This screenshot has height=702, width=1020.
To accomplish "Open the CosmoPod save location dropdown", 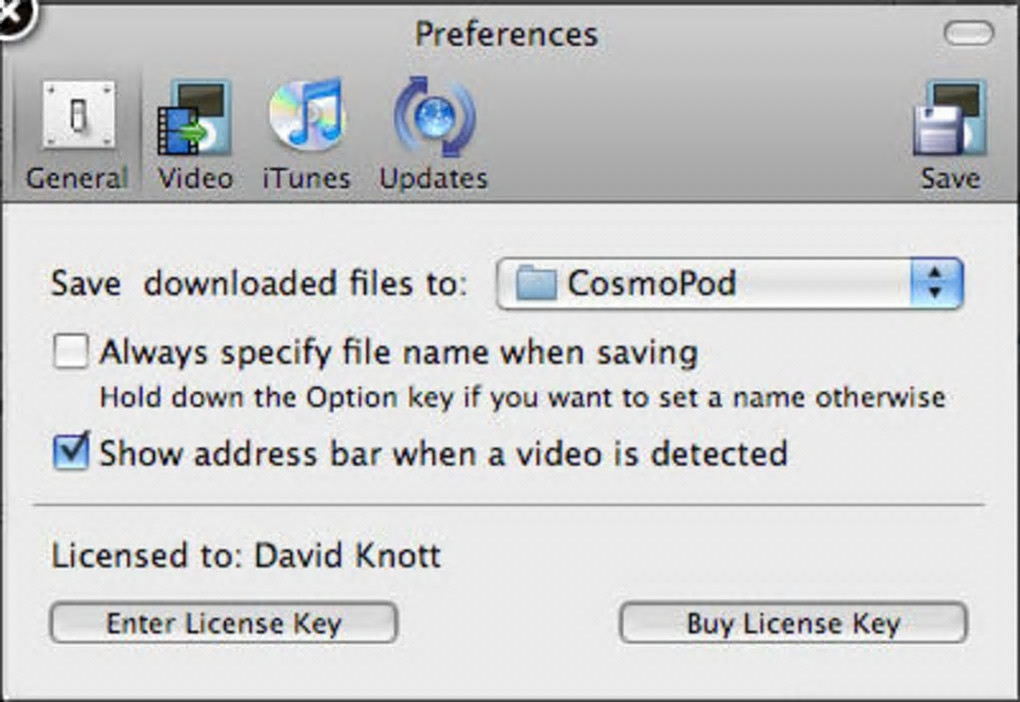I will (728, 283).
